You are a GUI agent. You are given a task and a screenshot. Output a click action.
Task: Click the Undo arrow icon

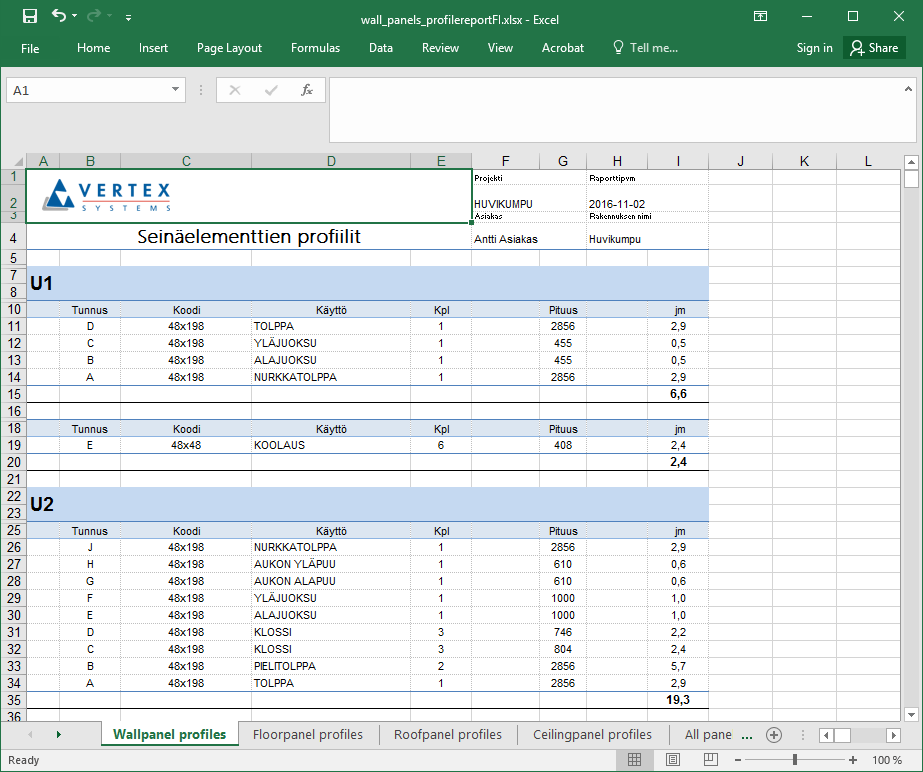[x=59, y=17]
